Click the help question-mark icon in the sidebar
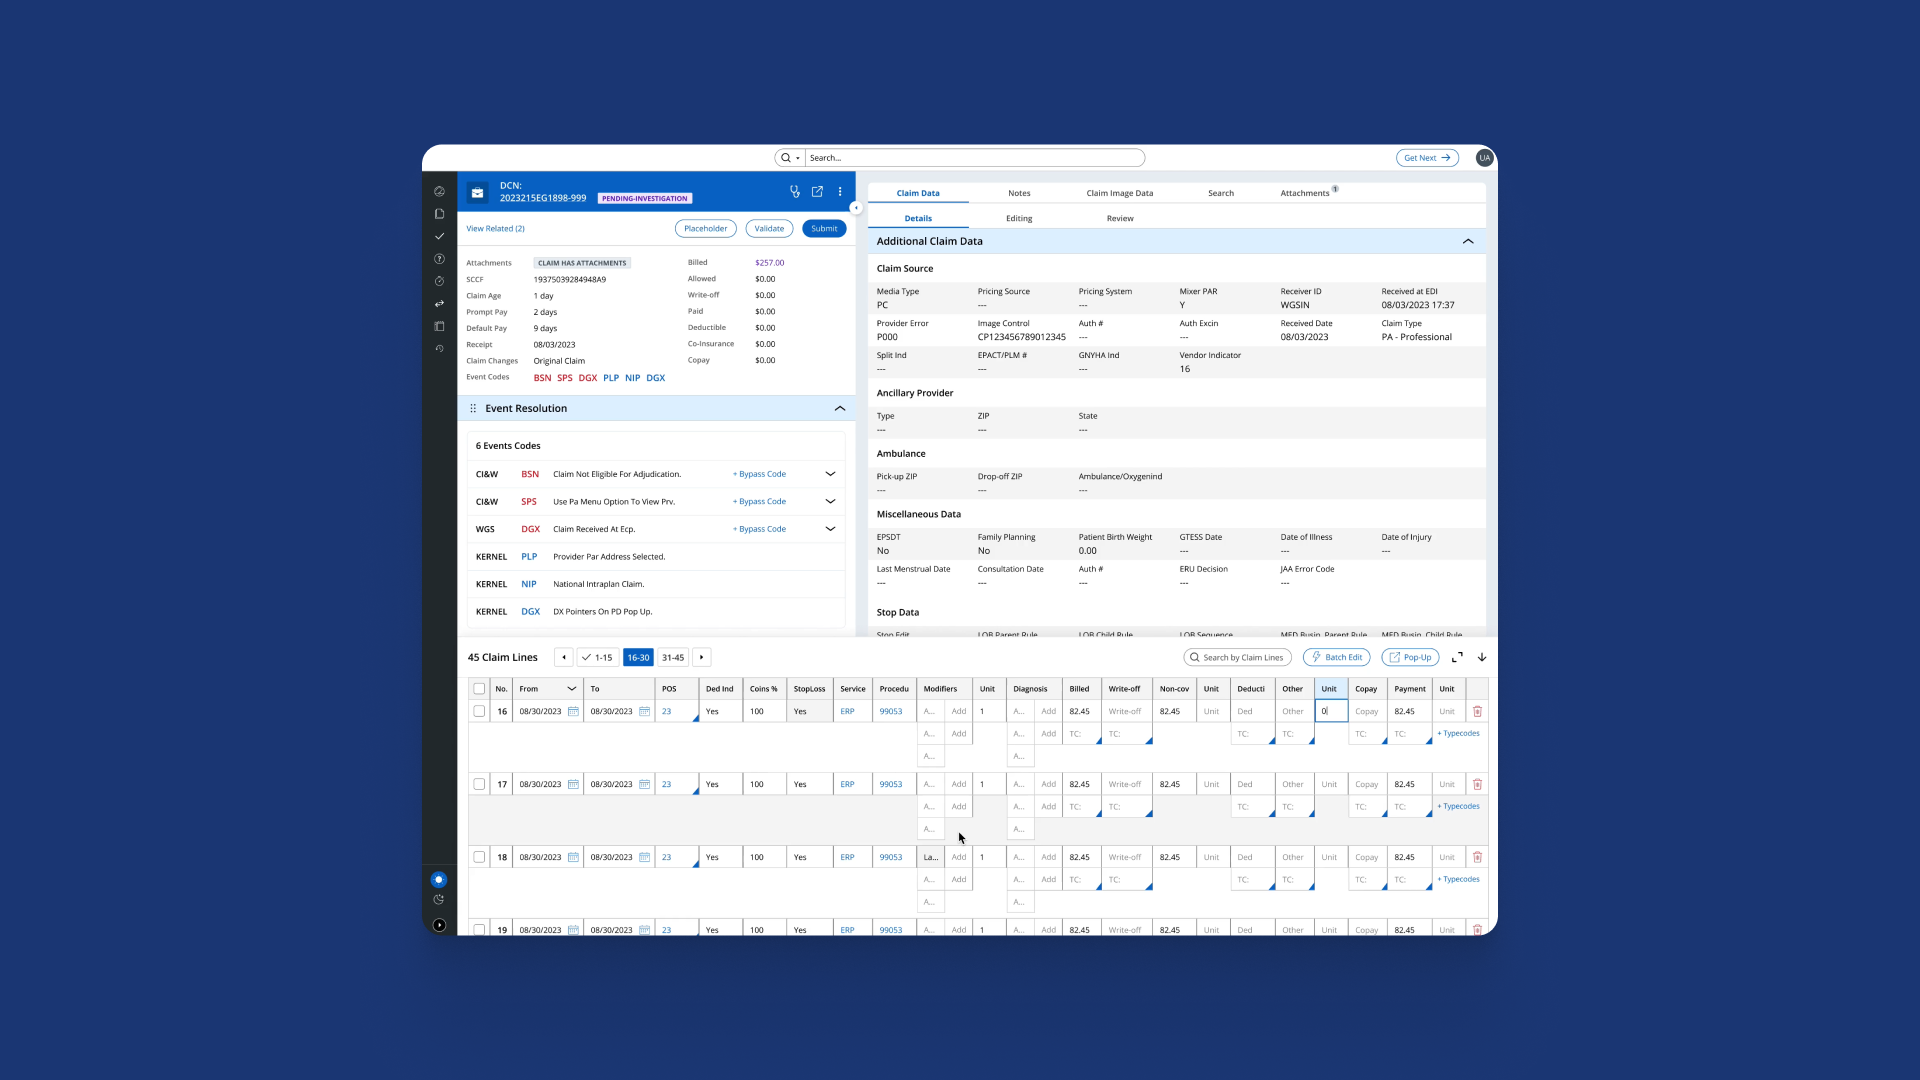The height and width of the screenshot is (1080, 1920). [x=438, y=259]
